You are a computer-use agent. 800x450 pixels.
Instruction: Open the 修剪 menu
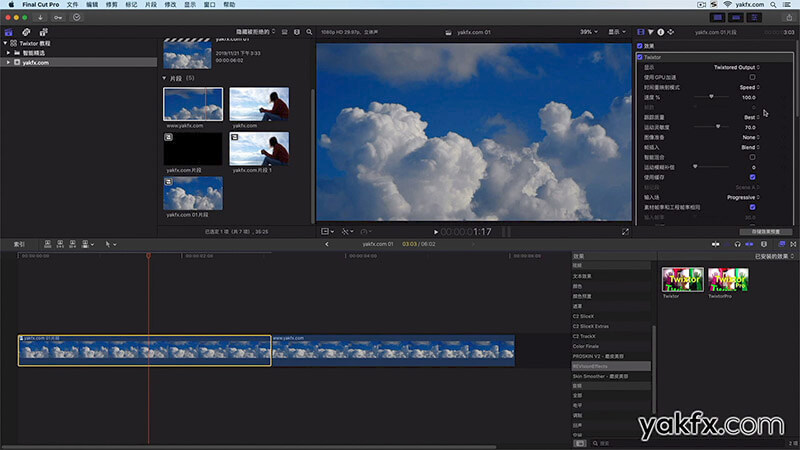pos(111,5)
